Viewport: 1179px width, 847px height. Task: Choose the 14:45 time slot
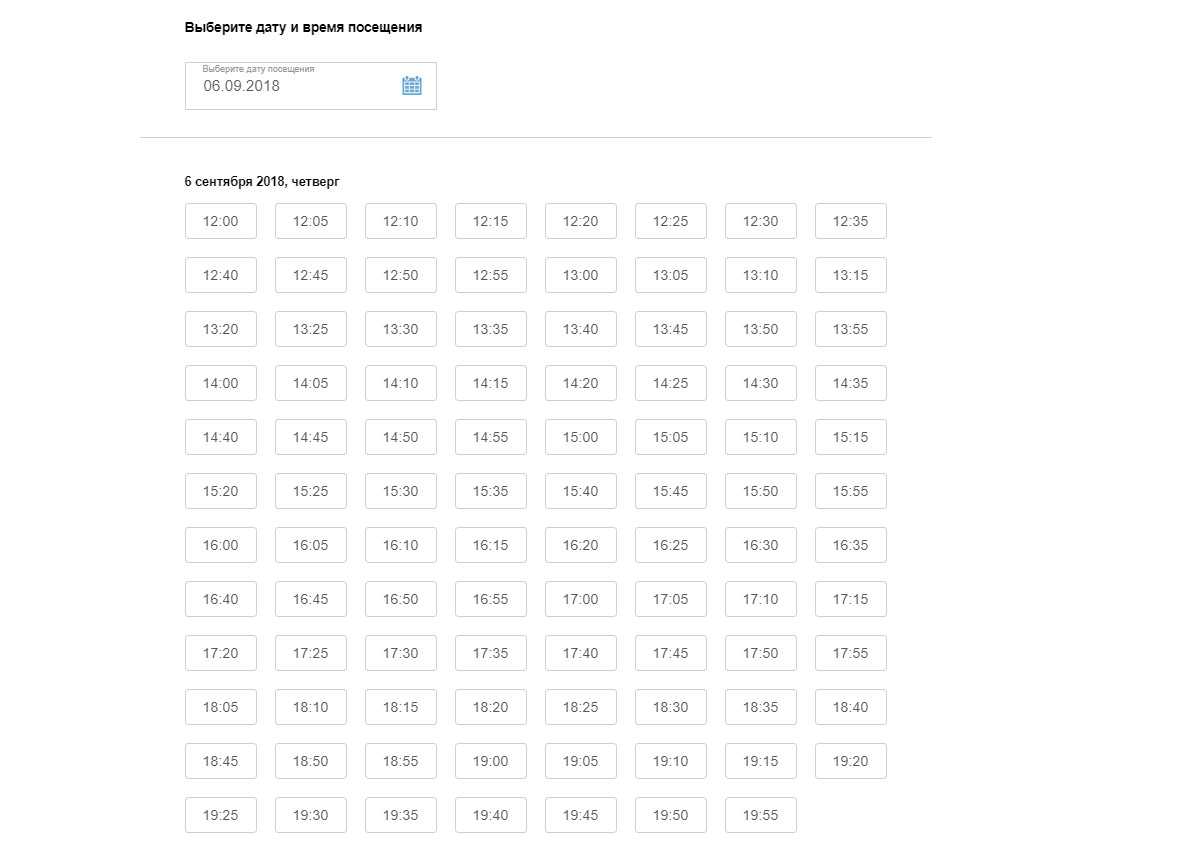point(311,437)
